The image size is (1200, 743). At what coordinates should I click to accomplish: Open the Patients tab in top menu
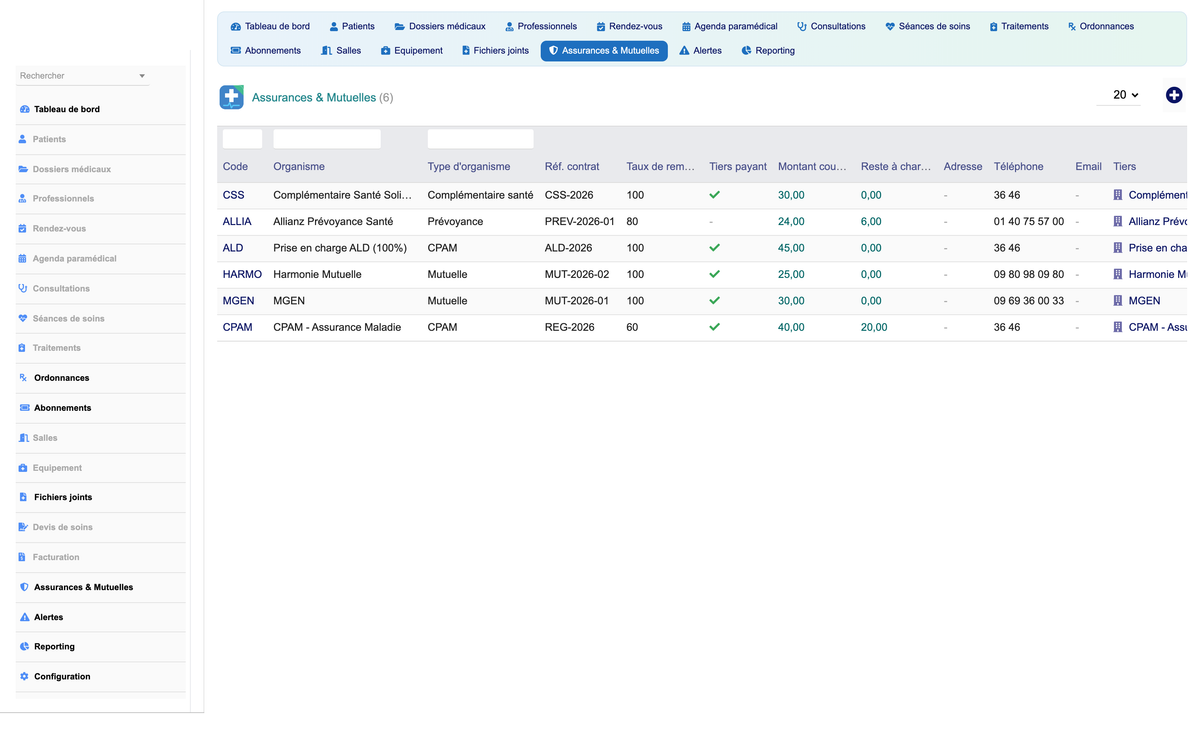pos(352,26)
